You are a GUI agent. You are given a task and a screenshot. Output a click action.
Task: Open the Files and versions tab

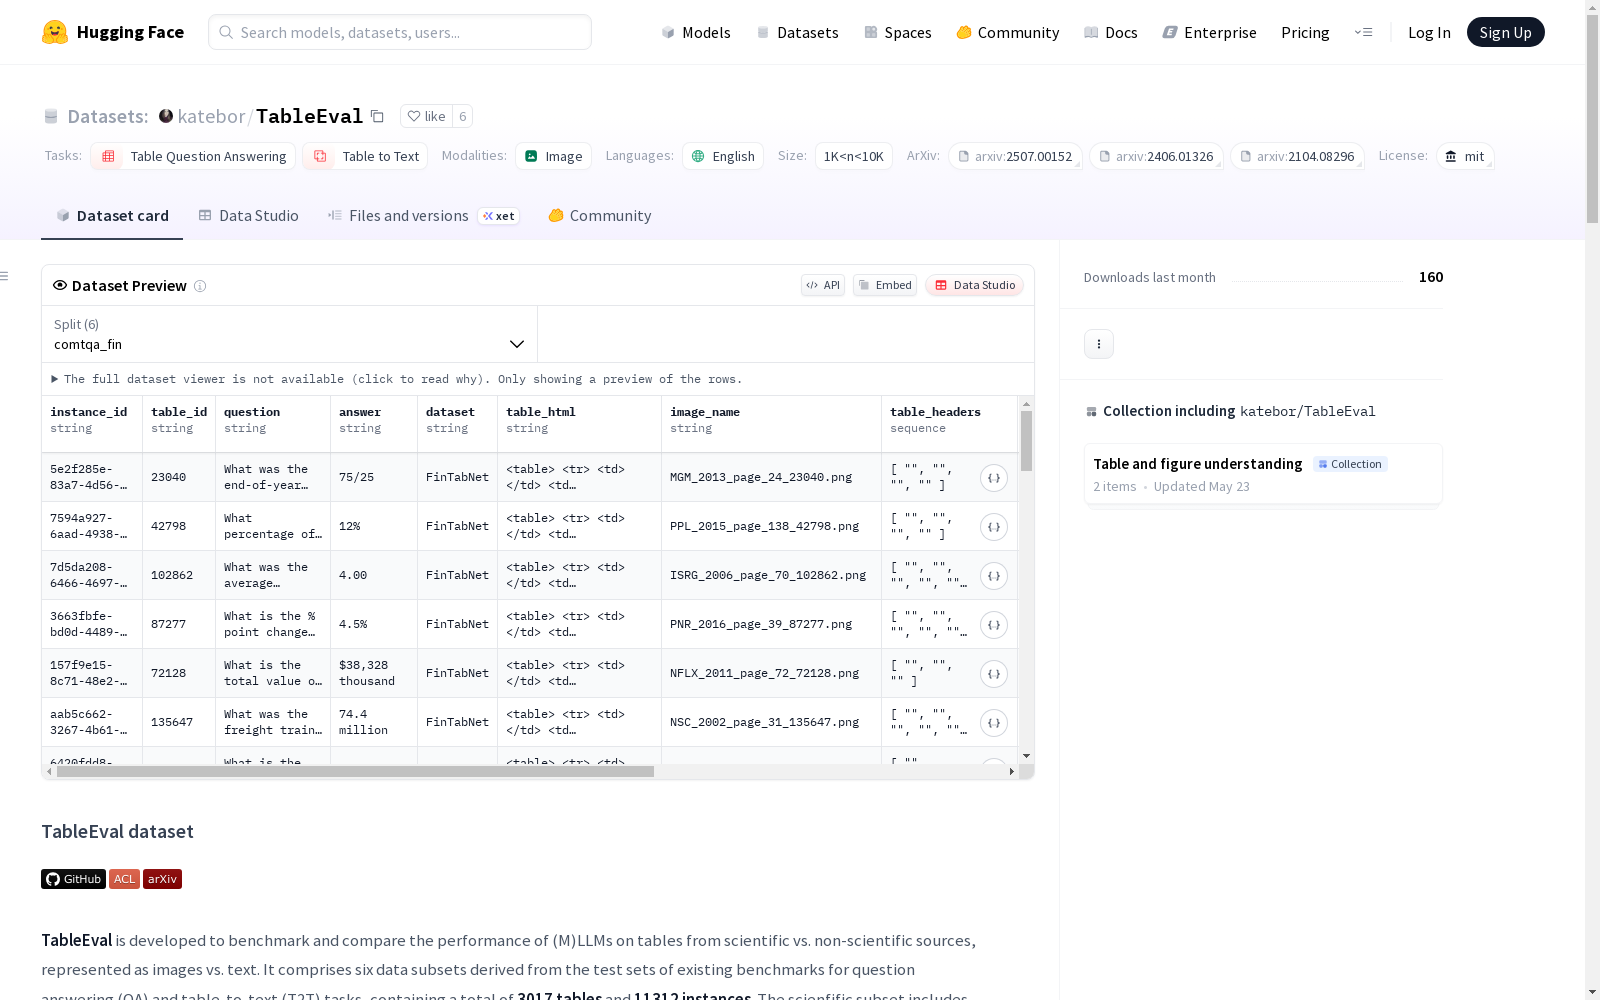point(423,216)
